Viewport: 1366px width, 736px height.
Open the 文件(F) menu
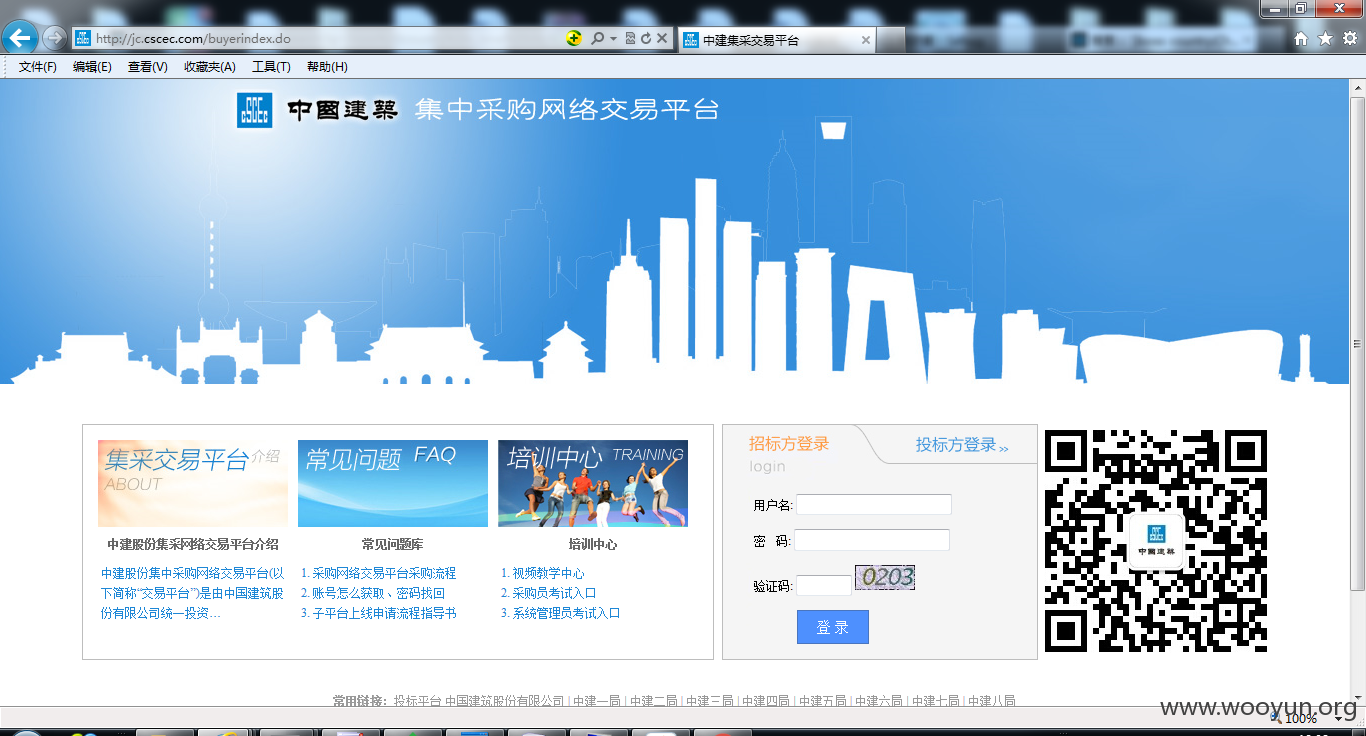[38, 67]
